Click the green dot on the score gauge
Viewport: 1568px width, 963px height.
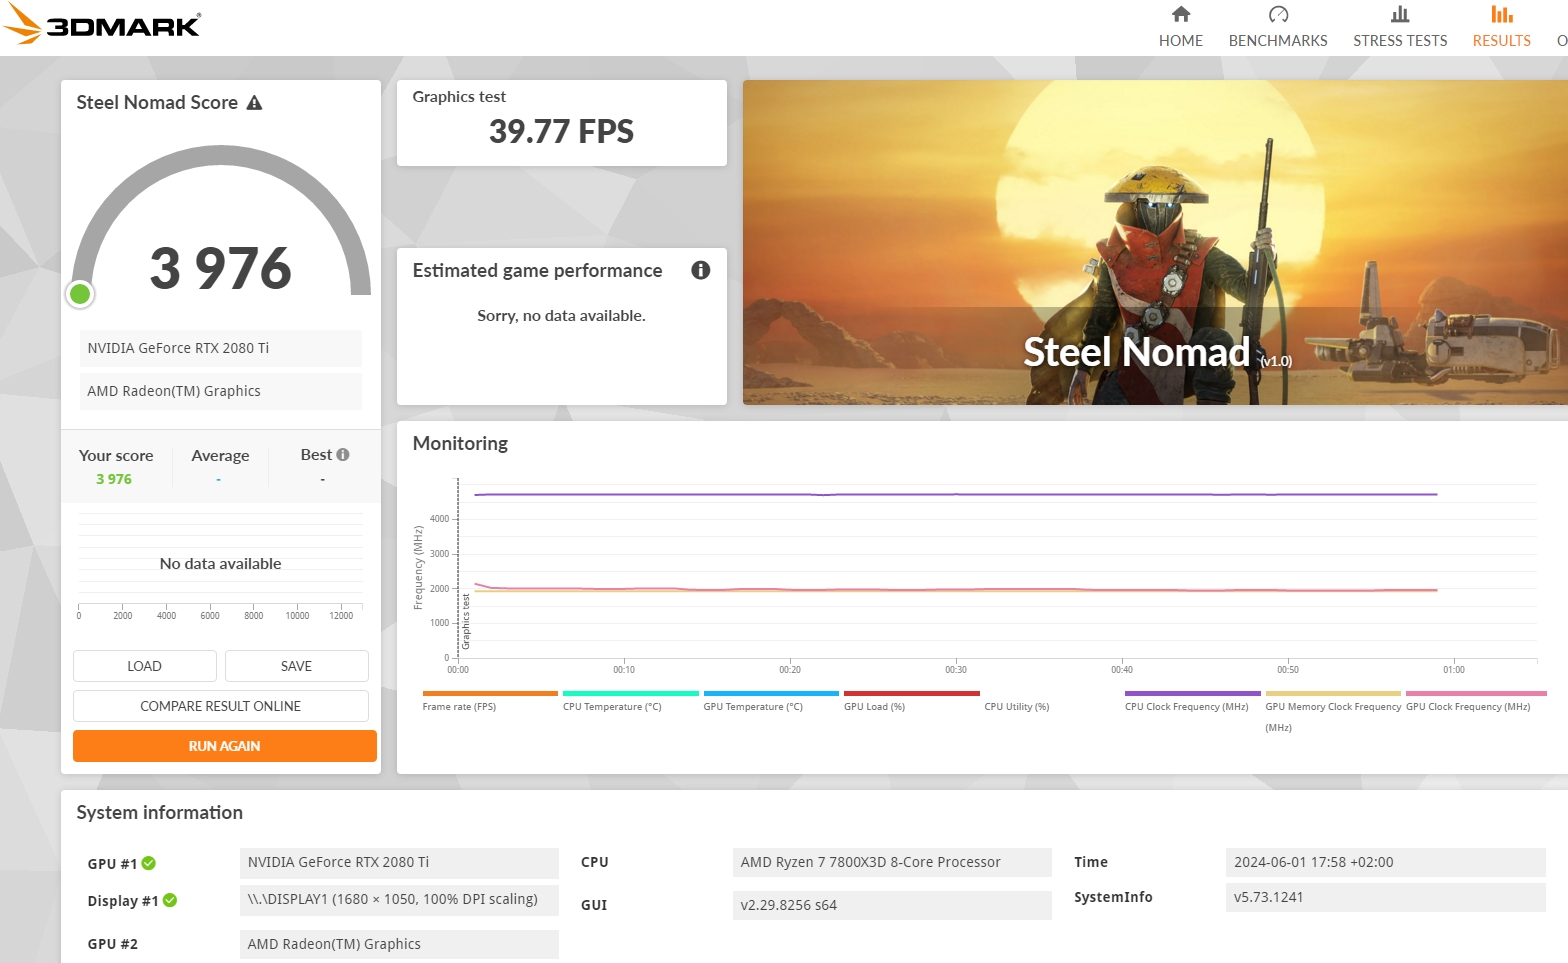coord(80,294)
